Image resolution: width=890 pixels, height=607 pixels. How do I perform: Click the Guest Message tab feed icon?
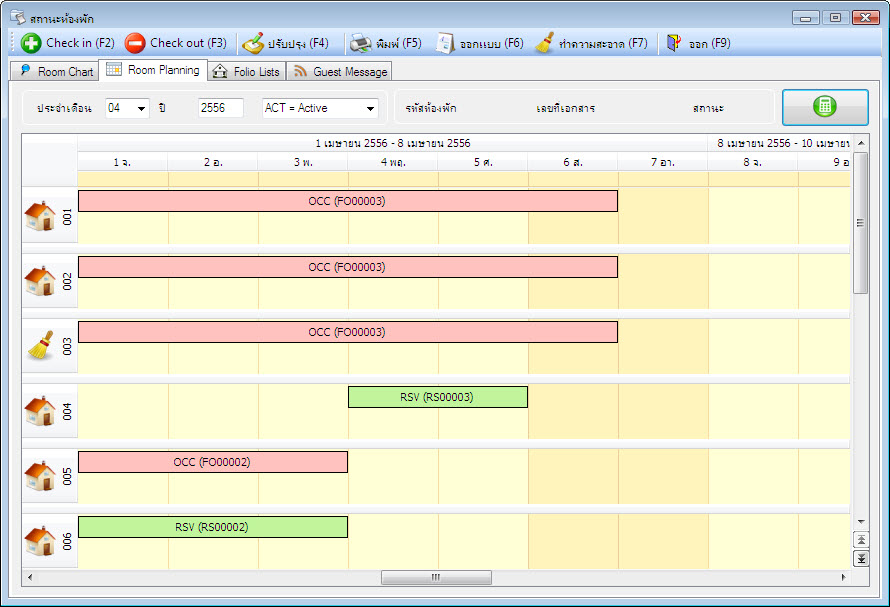point(300,71)
